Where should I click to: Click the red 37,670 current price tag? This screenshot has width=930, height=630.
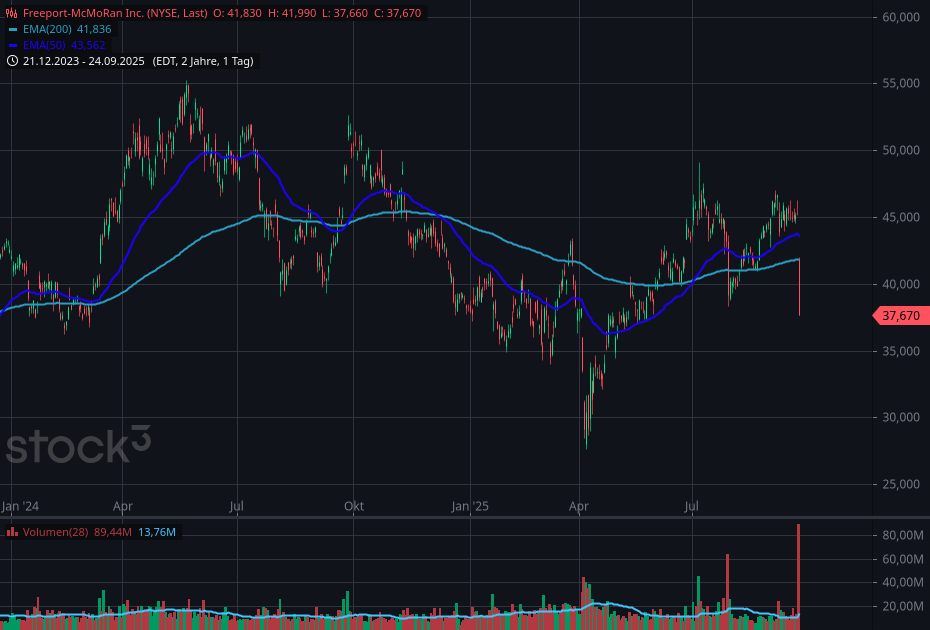(901, 316)
